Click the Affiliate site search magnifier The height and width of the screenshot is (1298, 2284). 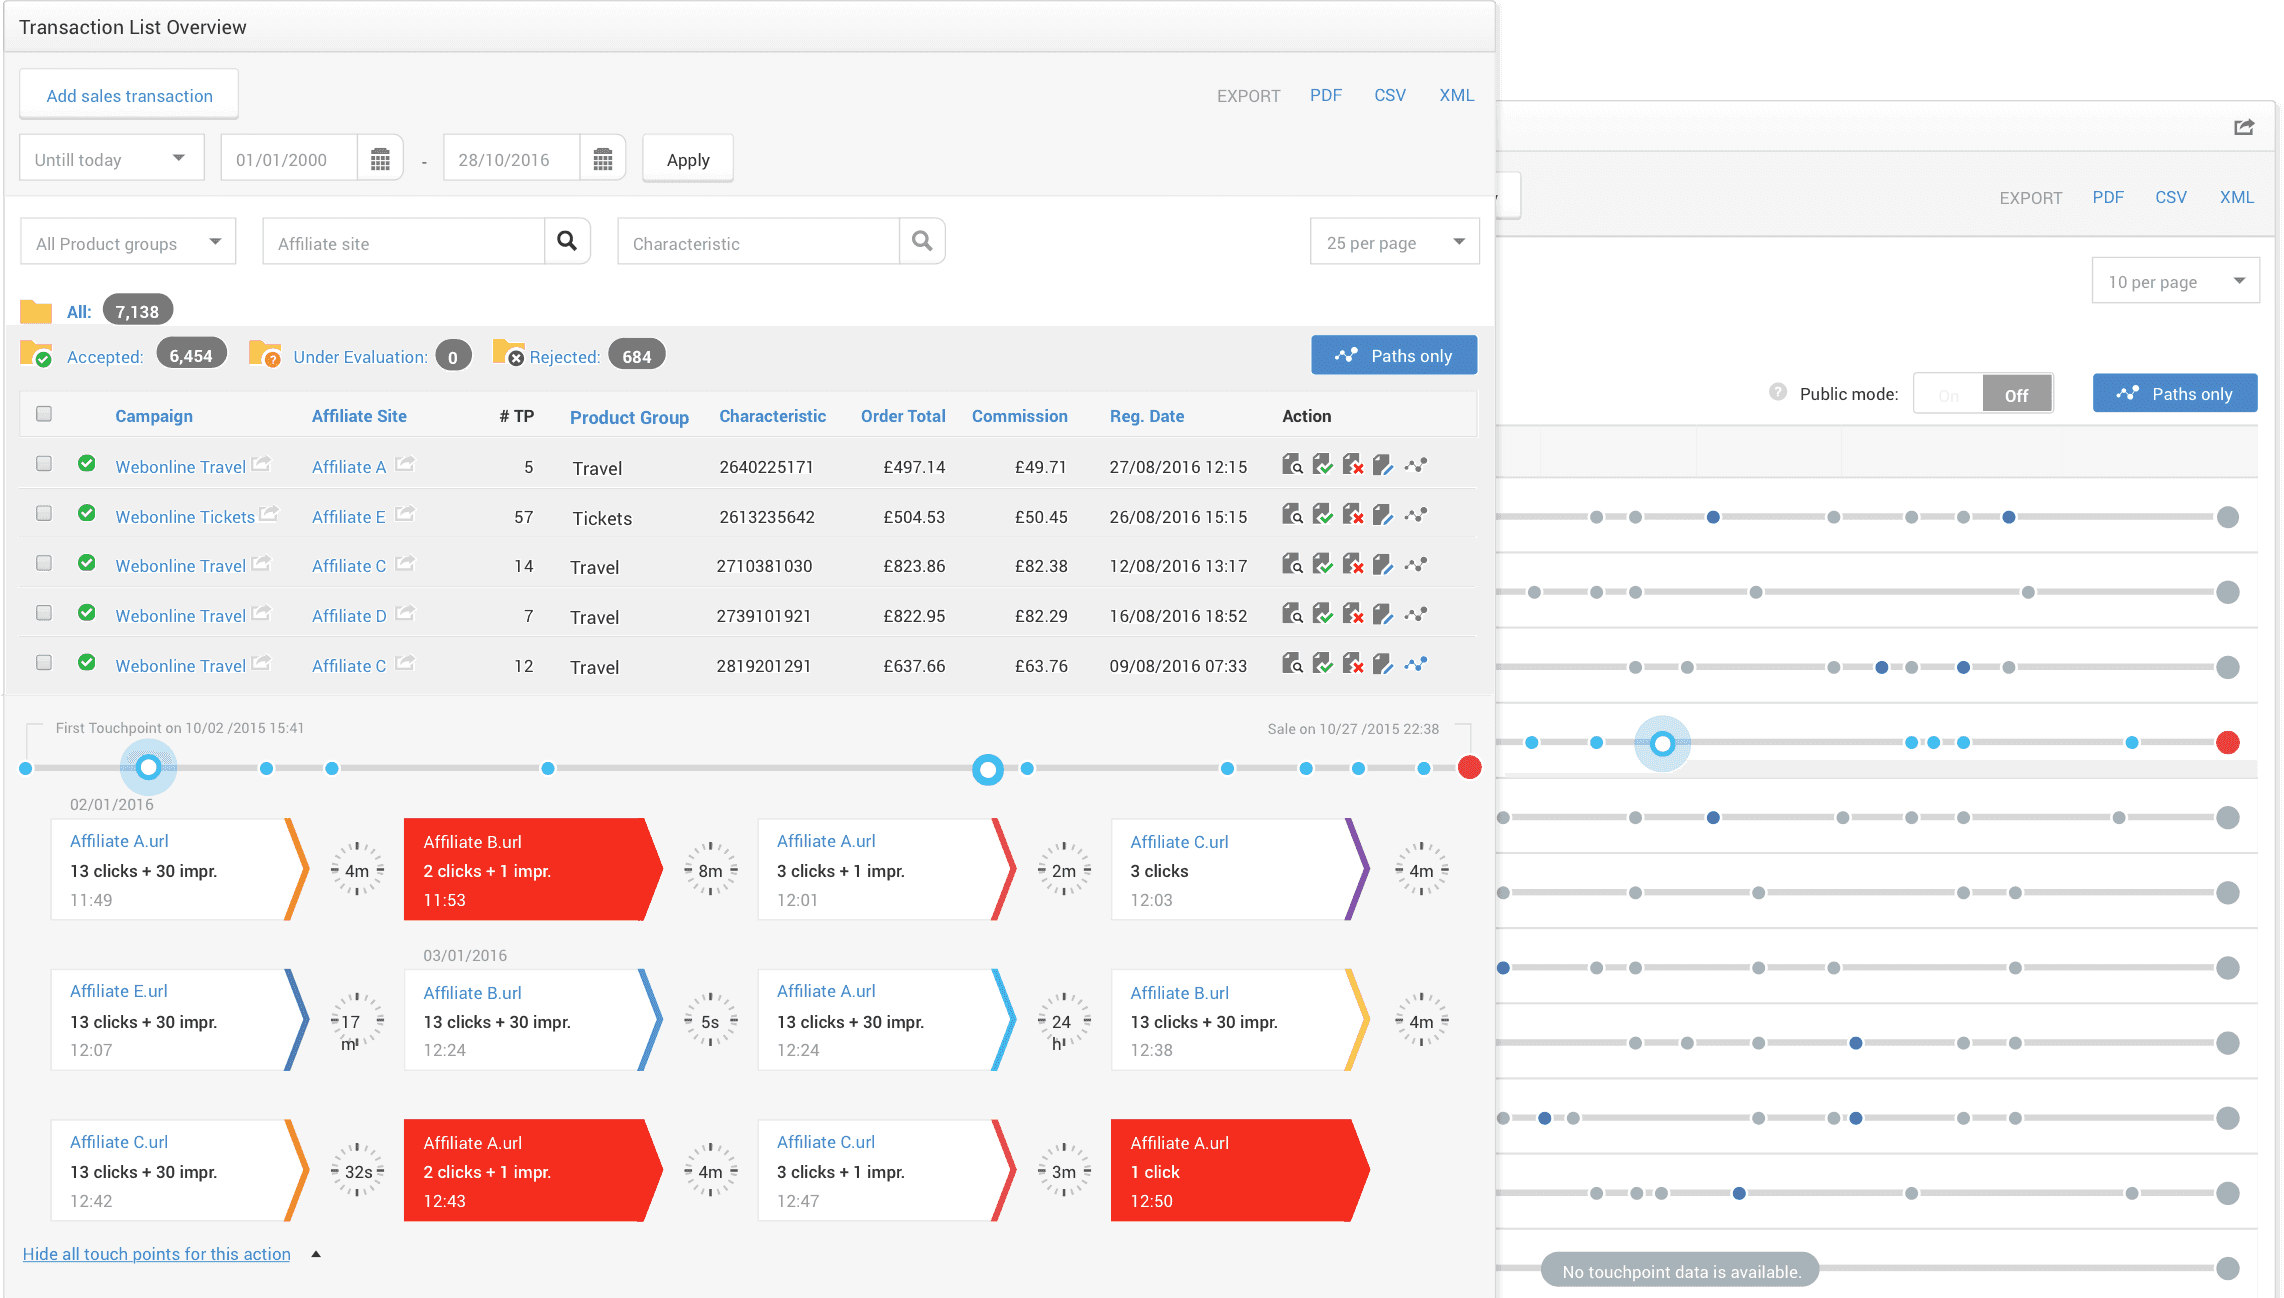click(x=567, y=241)
